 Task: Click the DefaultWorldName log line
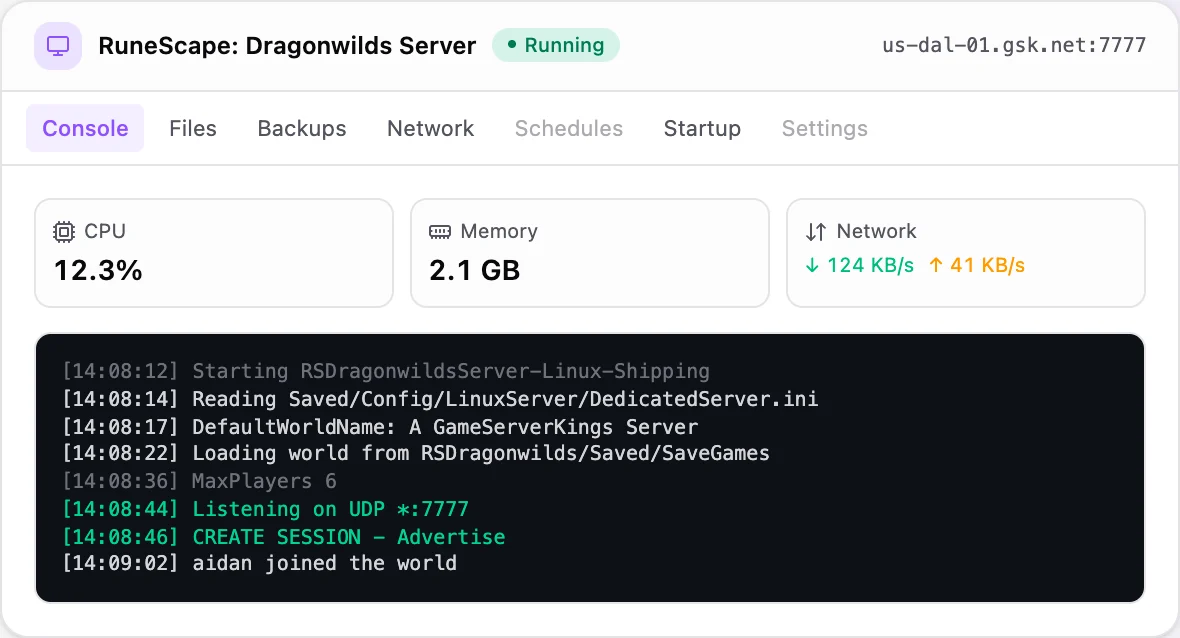tap(380, 427)
